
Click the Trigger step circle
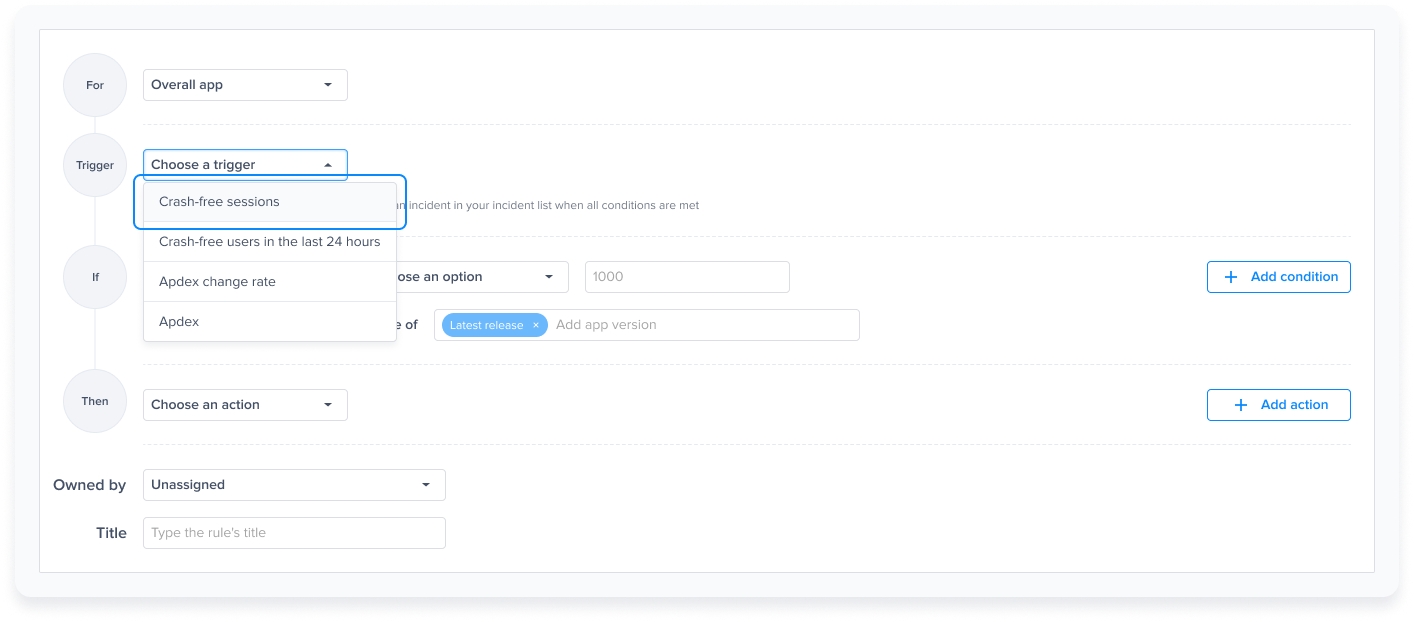click(x=95, y=165)
